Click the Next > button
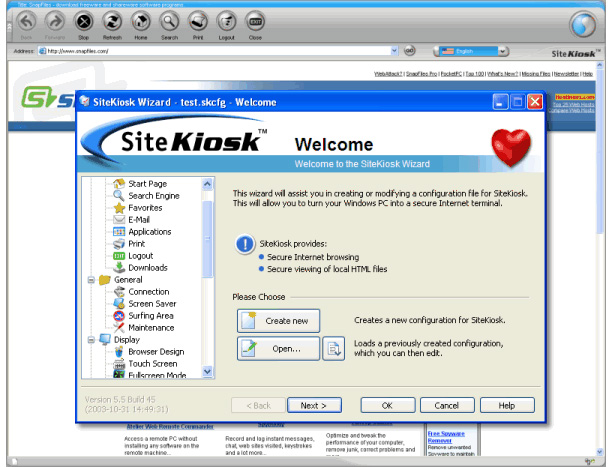612x467 pixels. (x=314, y=405)
